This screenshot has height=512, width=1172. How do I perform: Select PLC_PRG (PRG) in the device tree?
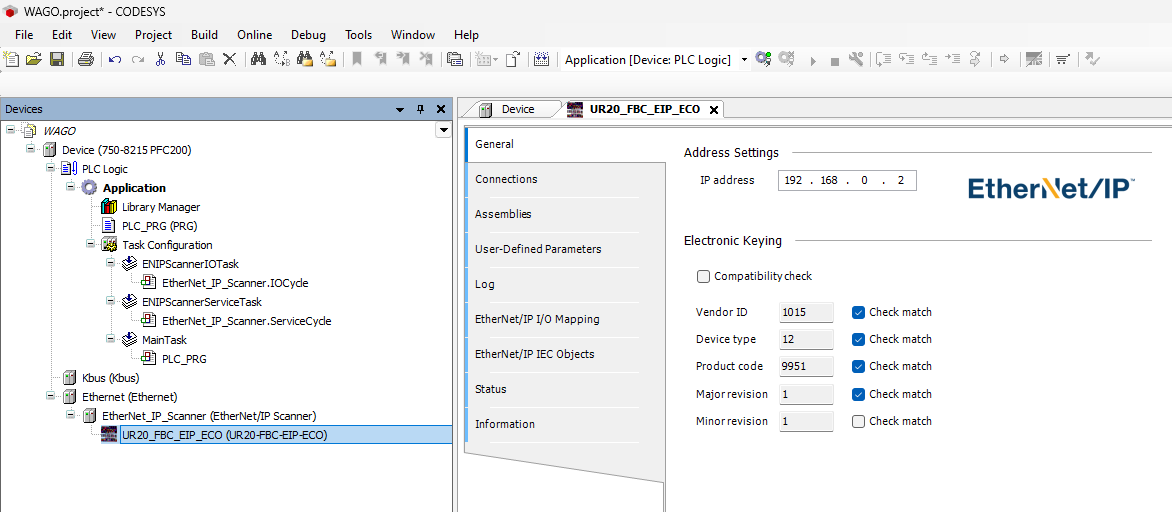coord(159,225)
